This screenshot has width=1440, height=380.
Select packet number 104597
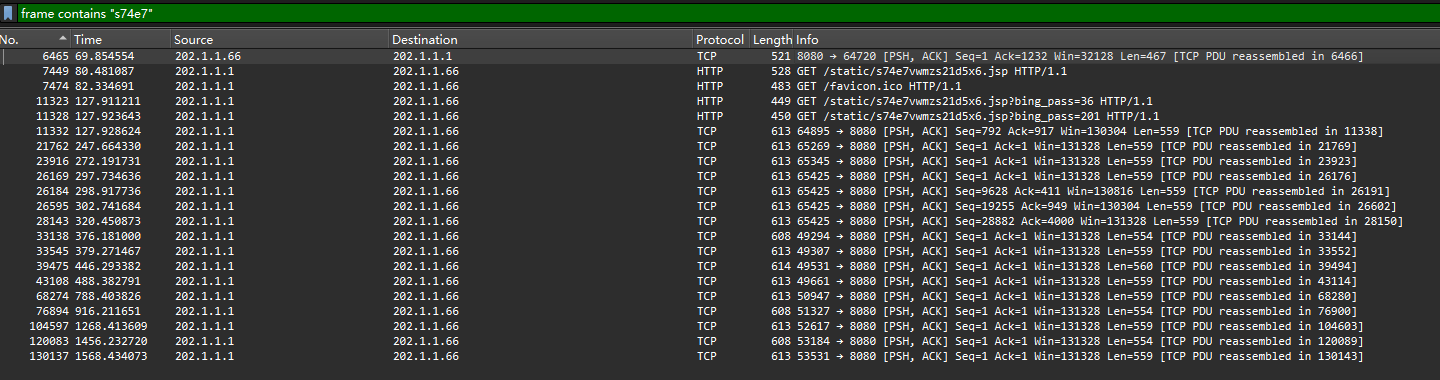pos(720,326)
